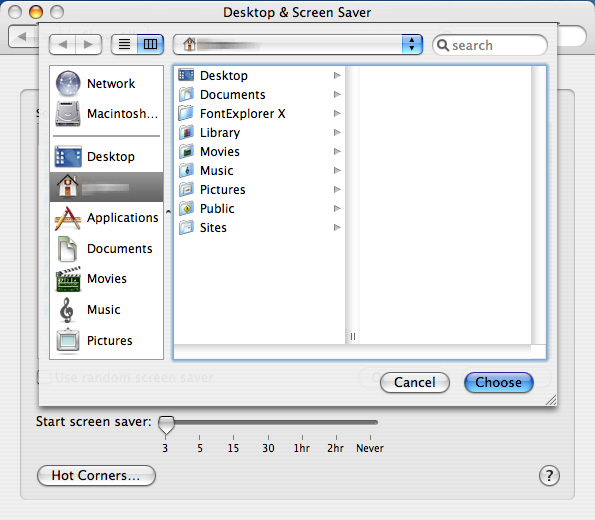The width and height of the screenshot is (595, 520).
Task: Expand the FontExplorer X folder arrow
Action: pos(337,113)
